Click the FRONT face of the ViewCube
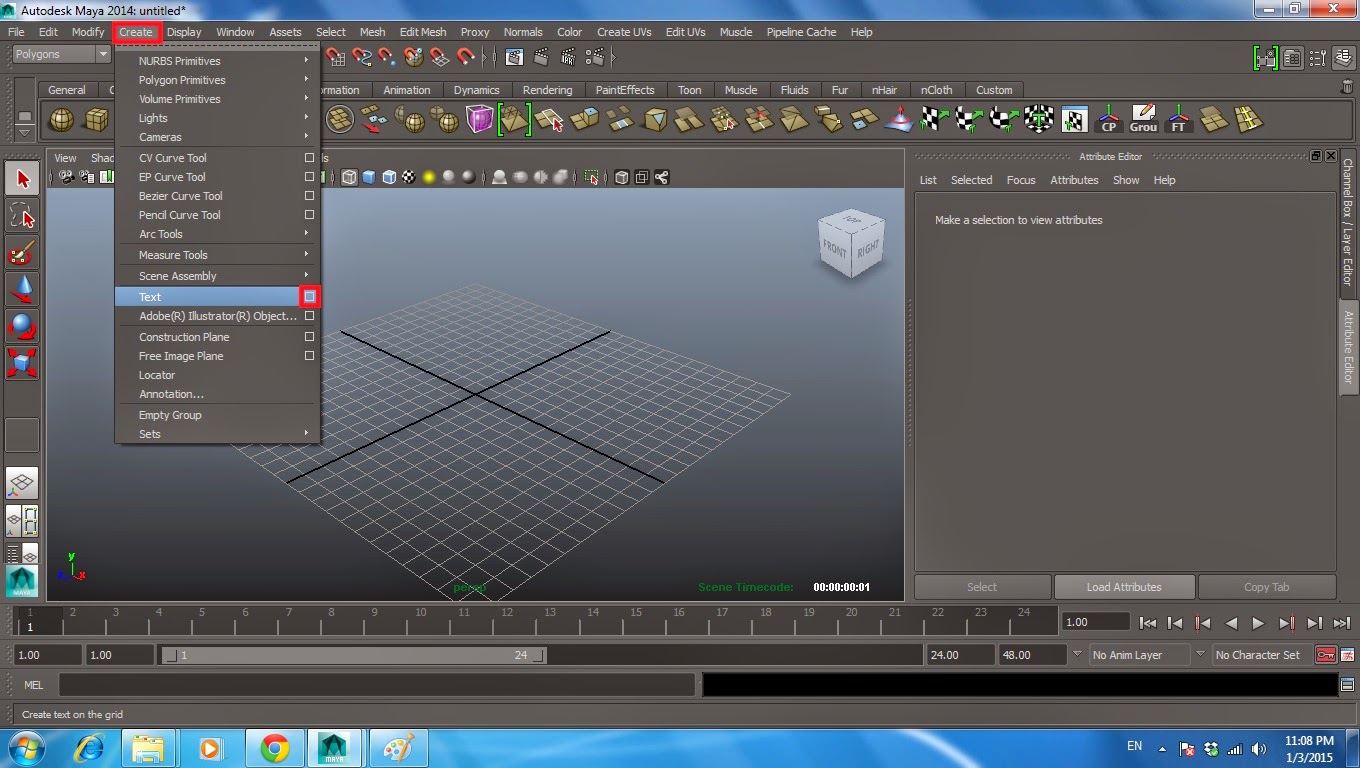 coord(834,247)
